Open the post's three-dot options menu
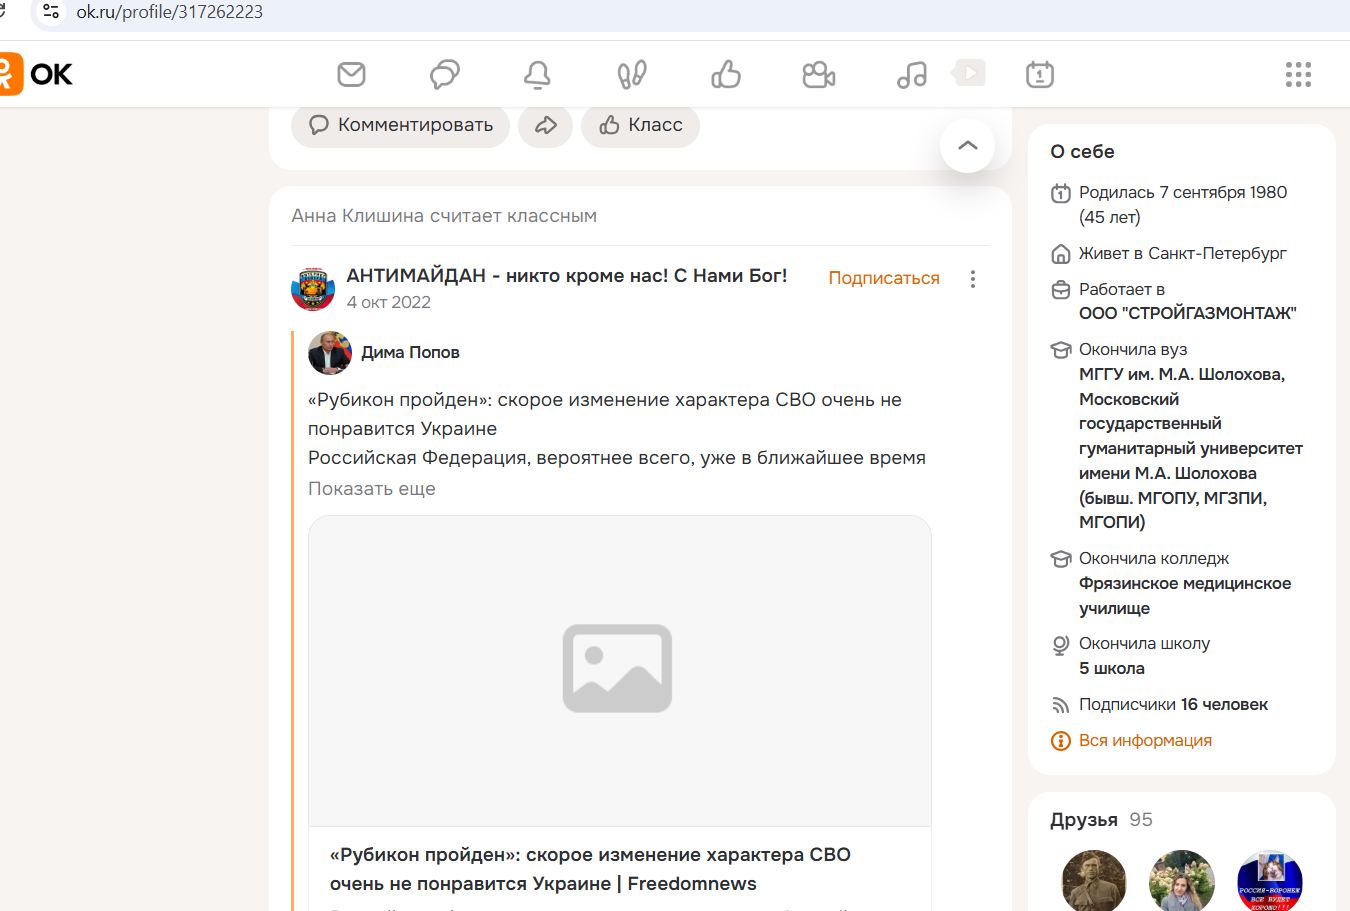 click(x=972, y=279)
